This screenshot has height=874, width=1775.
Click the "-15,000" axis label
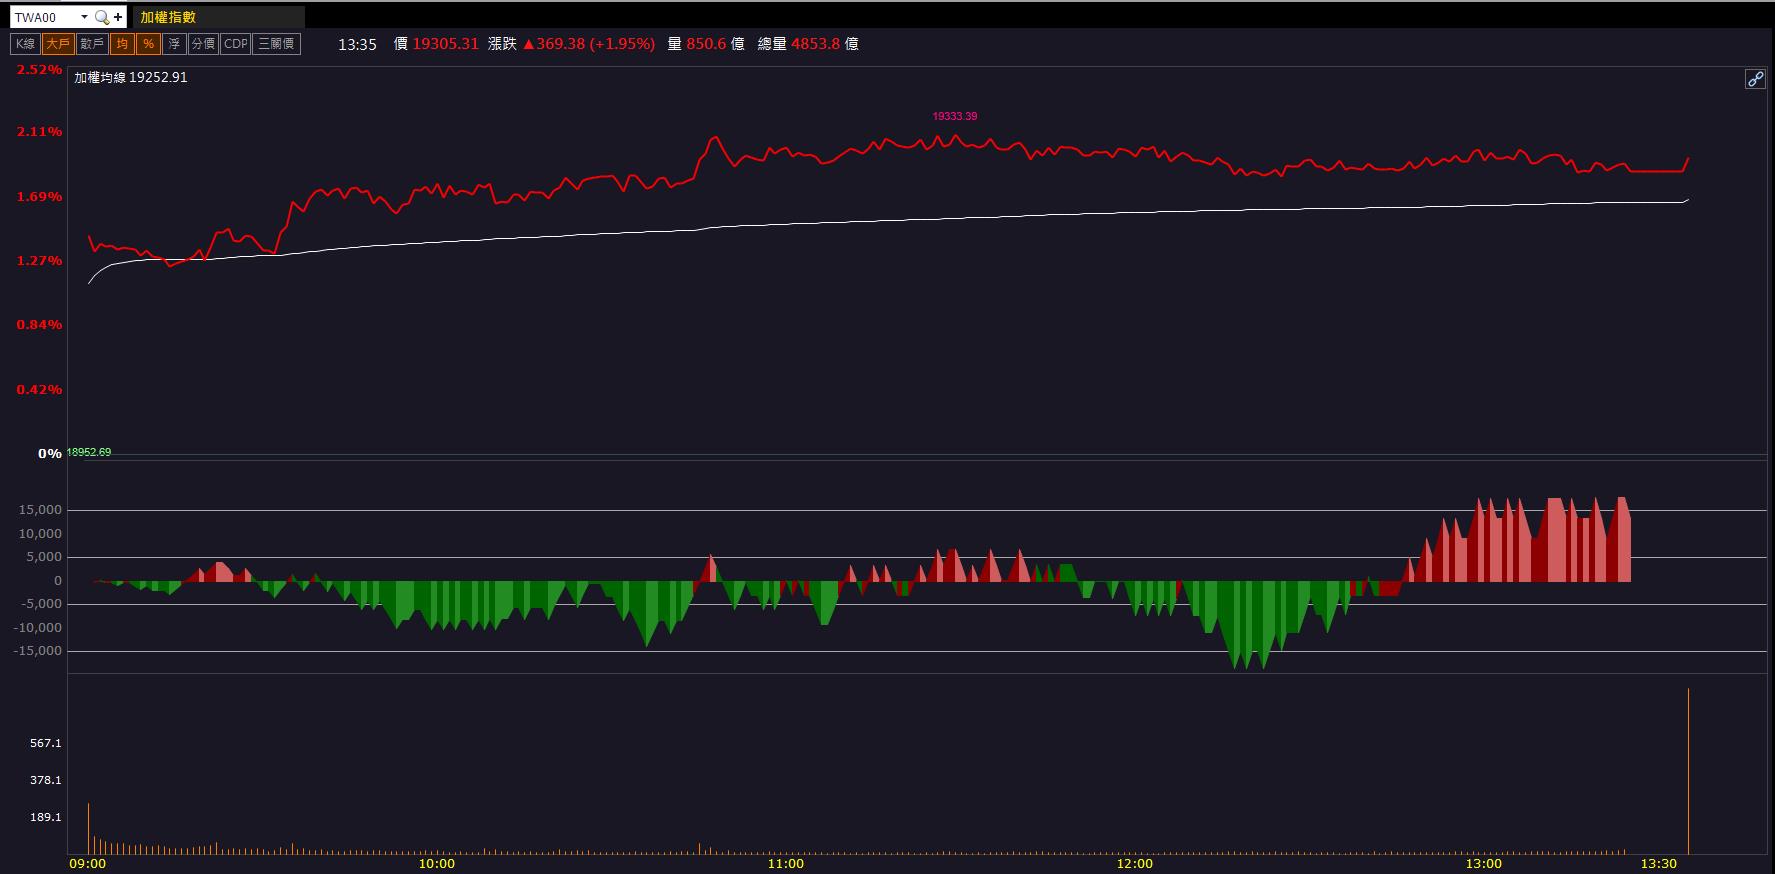38,651
